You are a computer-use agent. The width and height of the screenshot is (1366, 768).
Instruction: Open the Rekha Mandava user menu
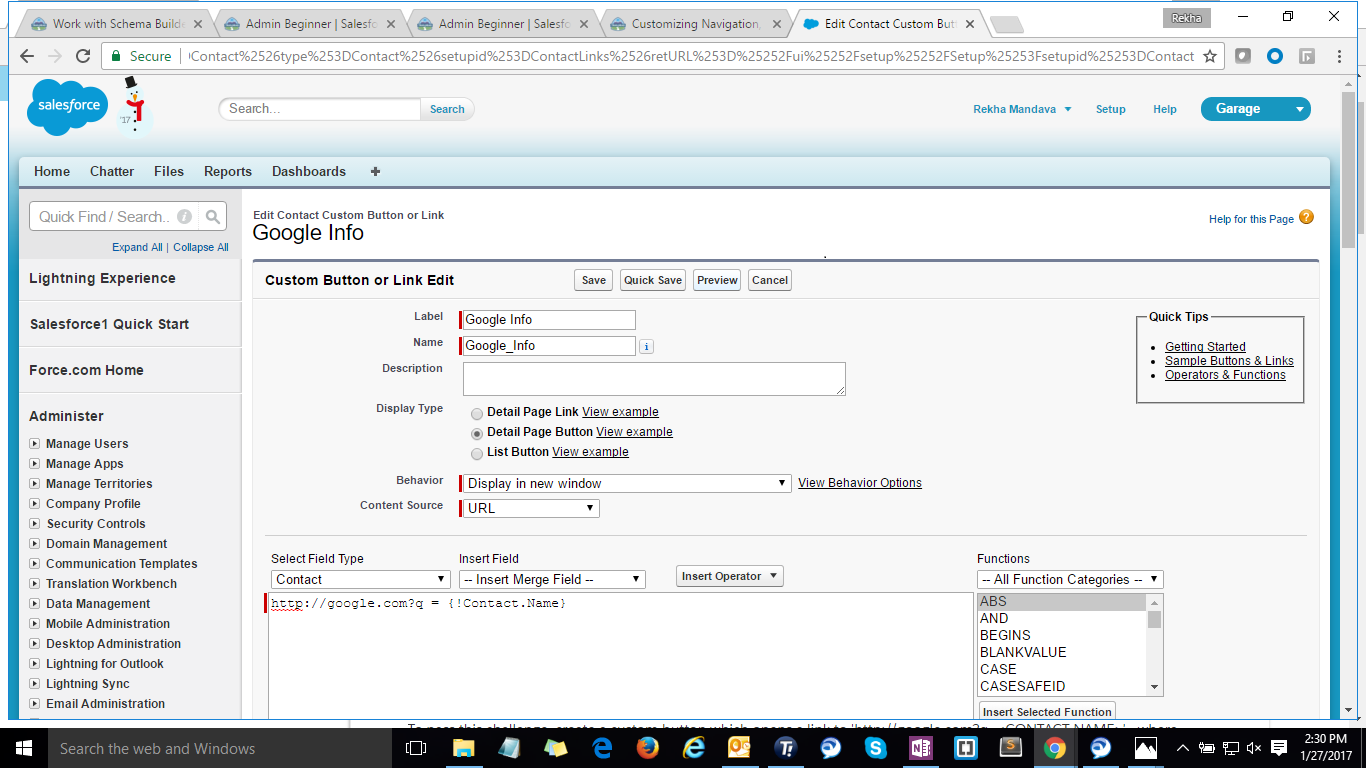[1022, 109]
